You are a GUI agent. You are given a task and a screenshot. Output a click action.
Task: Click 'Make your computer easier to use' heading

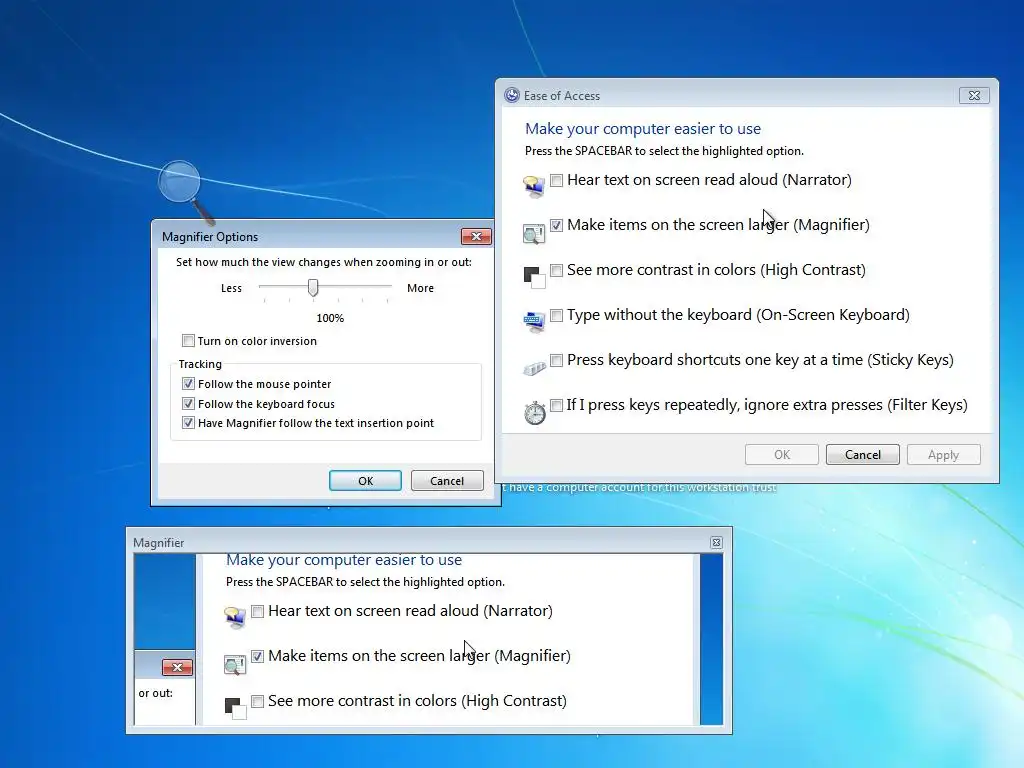[643, 129]
